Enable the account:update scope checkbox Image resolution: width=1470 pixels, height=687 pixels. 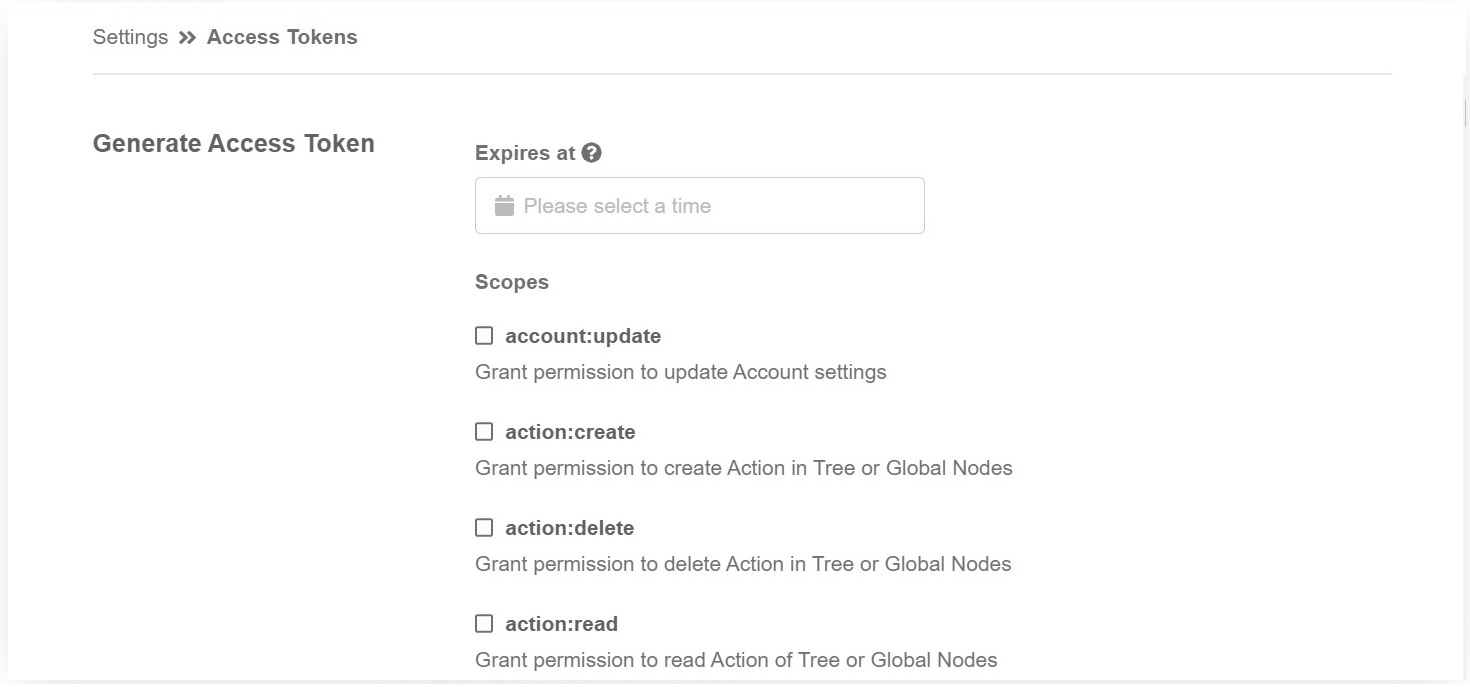point(484,336)
